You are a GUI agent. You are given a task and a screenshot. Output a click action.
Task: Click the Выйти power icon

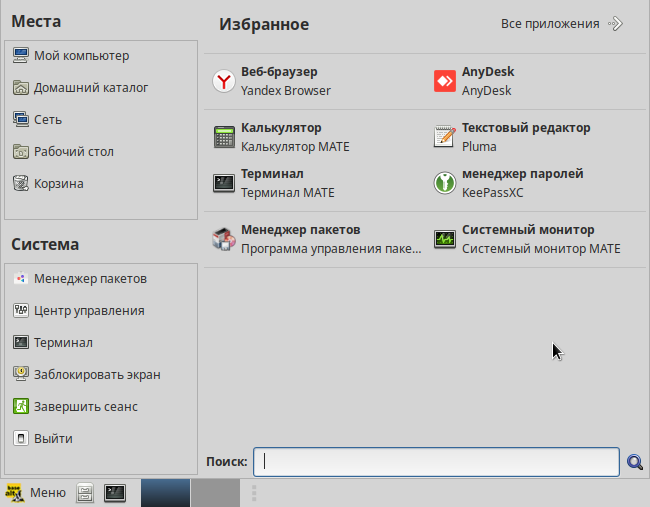(x=21, y=438)
